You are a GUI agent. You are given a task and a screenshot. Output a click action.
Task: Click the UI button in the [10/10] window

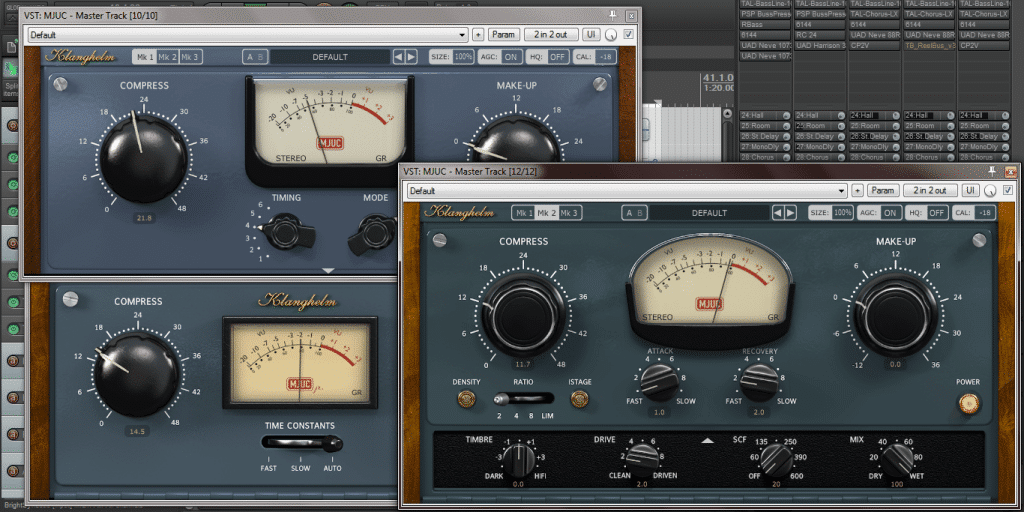[591, 35]
